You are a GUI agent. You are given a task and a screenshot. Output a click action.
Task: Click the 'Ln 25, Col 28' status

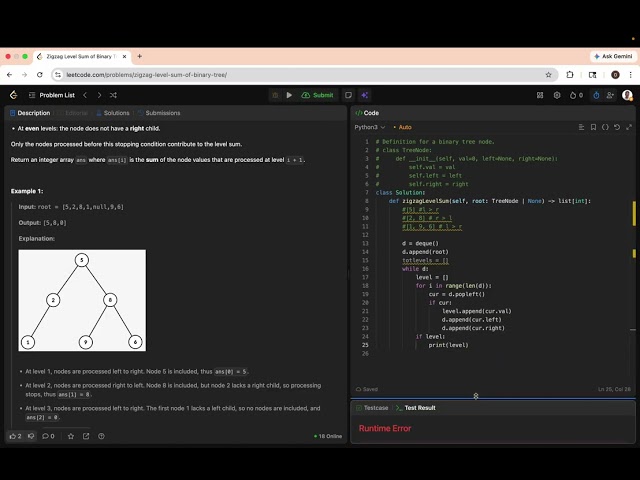tap(614, 389)
